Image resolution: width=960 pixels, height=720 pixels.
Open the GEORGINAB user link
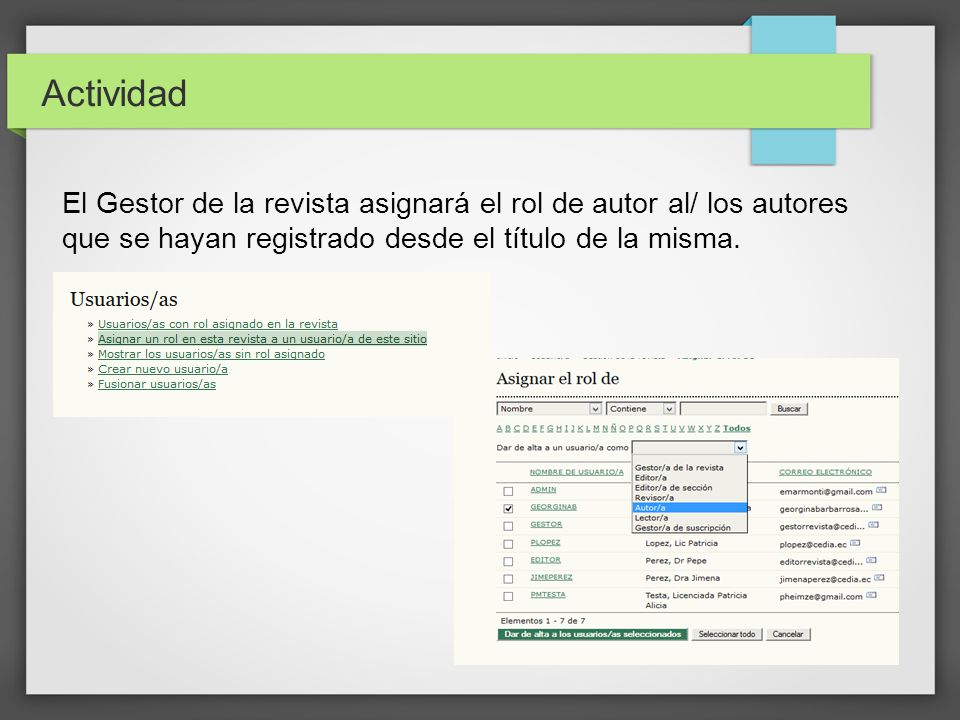coord(553,507)
